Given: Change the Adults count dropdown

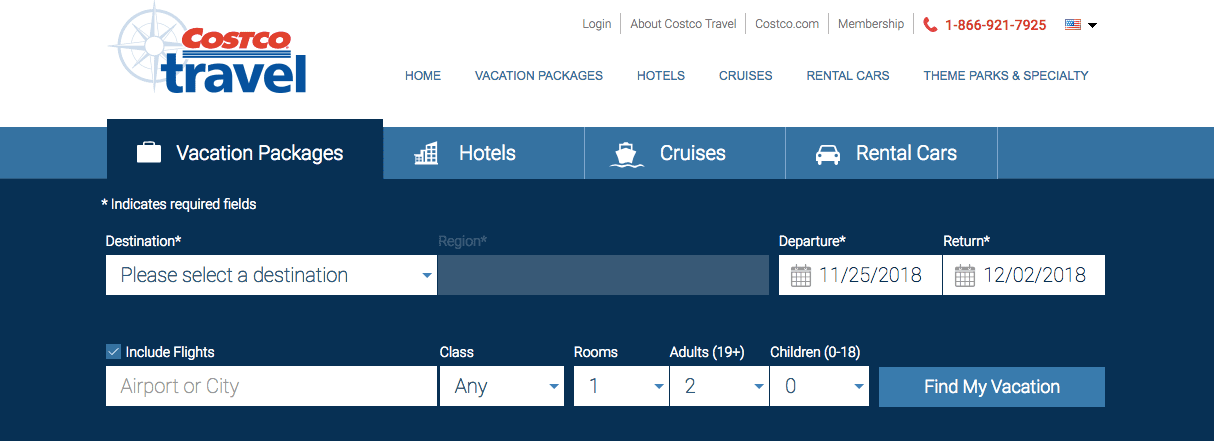Looking at the screenshot, I should tap(719, 386).
